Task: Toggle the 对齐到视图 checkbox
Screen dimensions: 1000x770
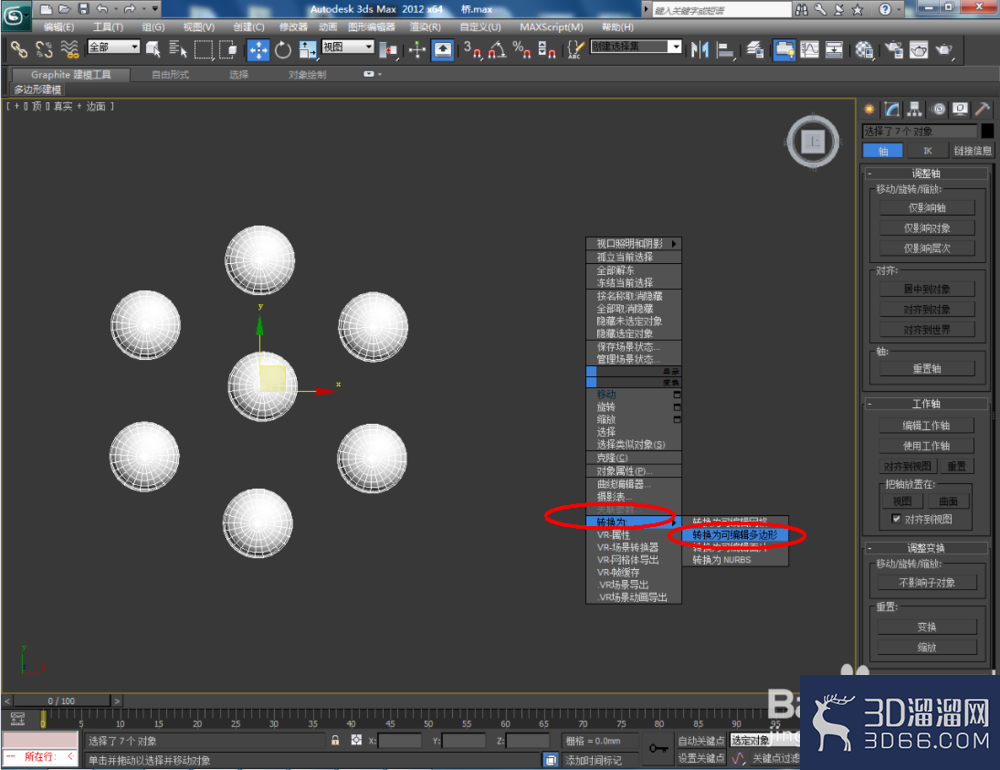Action: tap(896, 519)
